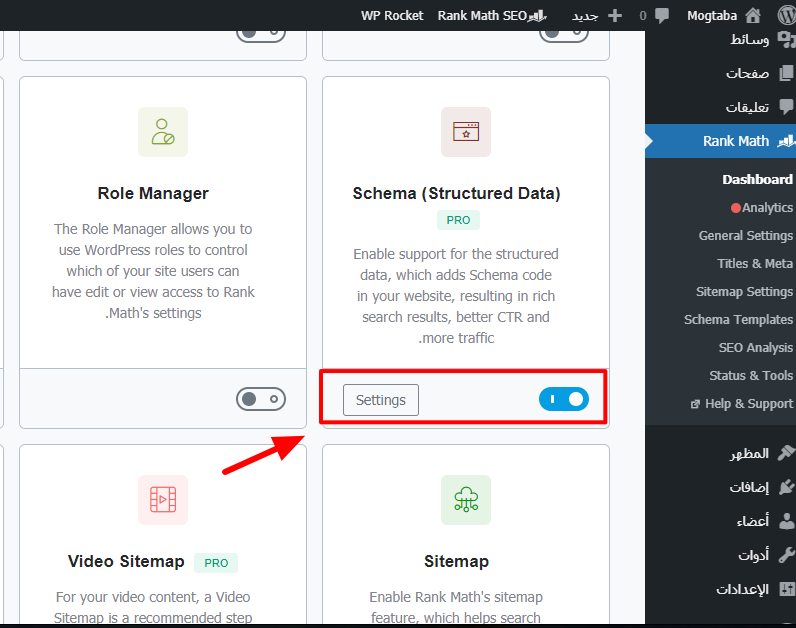The width and height of the screenshot is (796, 628).
Task: Click the Role Manager heading
Action: [x=153, y=193]
